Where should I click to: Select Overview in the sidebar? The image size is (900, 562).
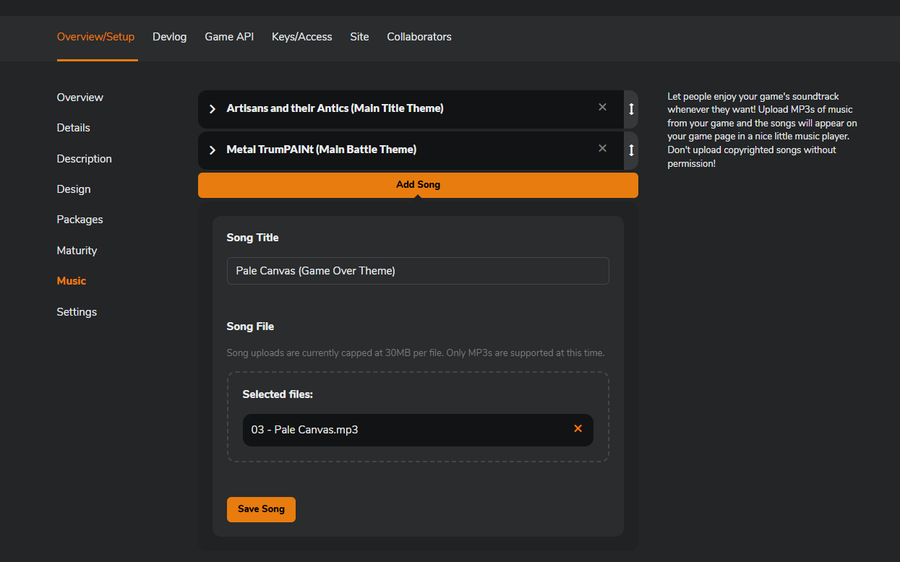coord(80,98)
